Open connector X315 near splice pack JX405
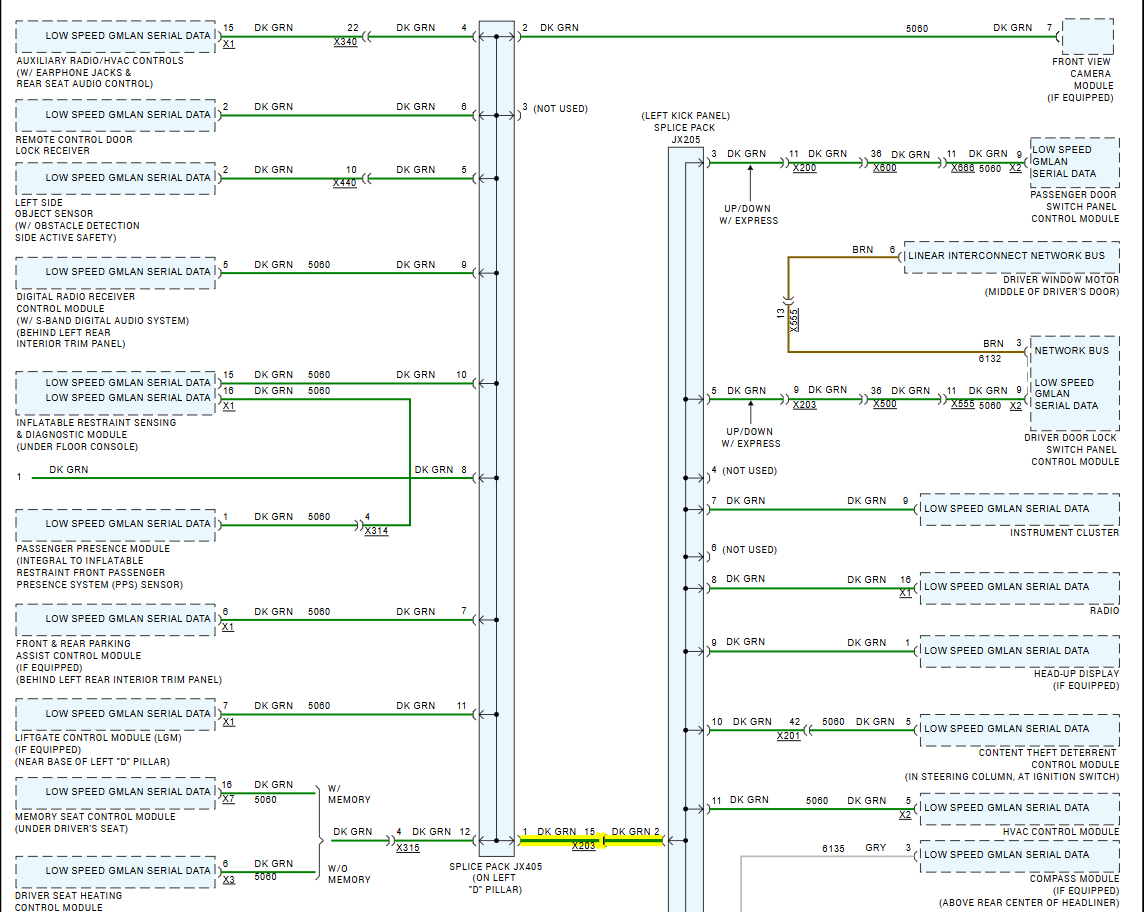Image resolution: width=1144 pixels, height=912 pixels. [x=408, y=848]
